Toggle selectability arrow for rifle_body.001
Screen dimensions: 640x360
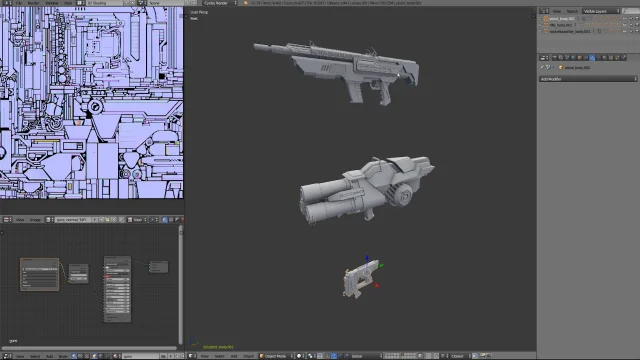coord(631,25)
